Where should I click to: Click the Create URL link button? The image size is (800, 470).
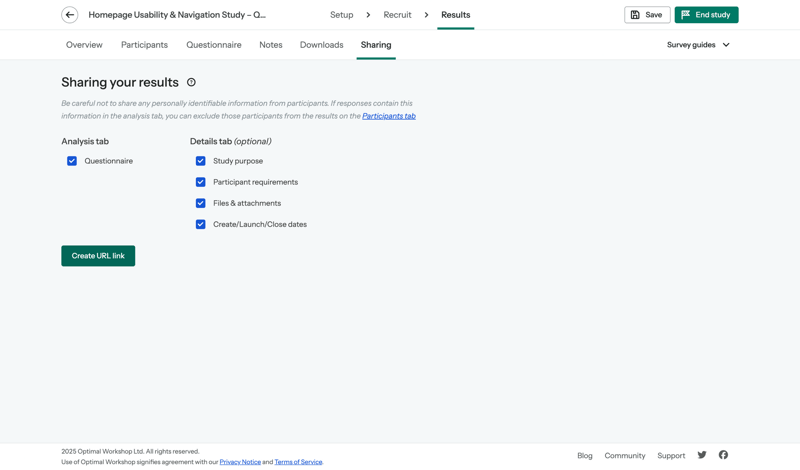(98, 256)
